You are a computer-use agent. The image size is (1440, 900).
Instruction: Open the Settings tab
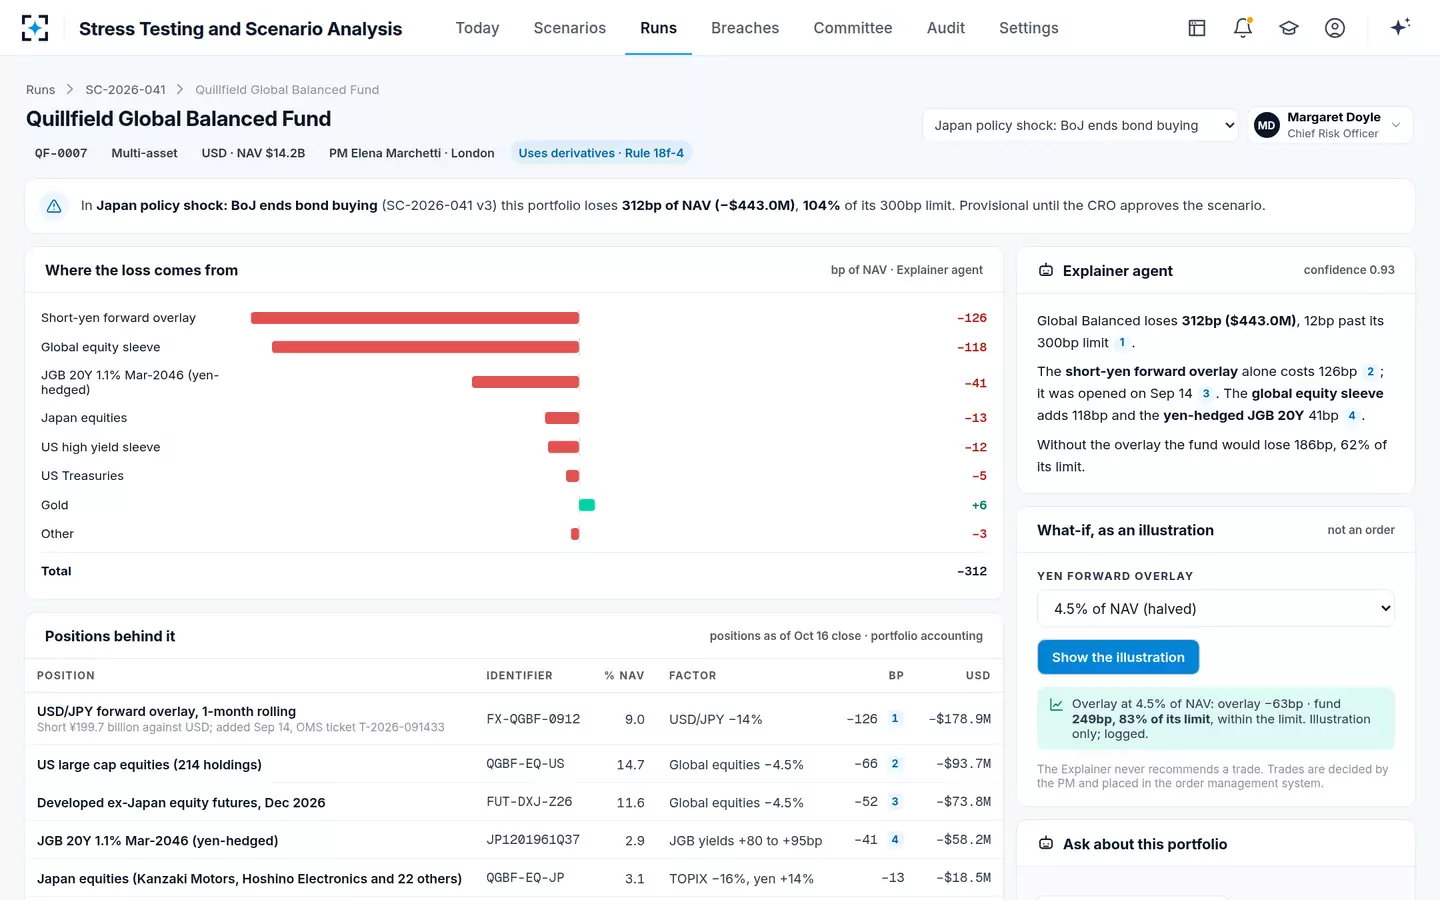point(1029,28)
